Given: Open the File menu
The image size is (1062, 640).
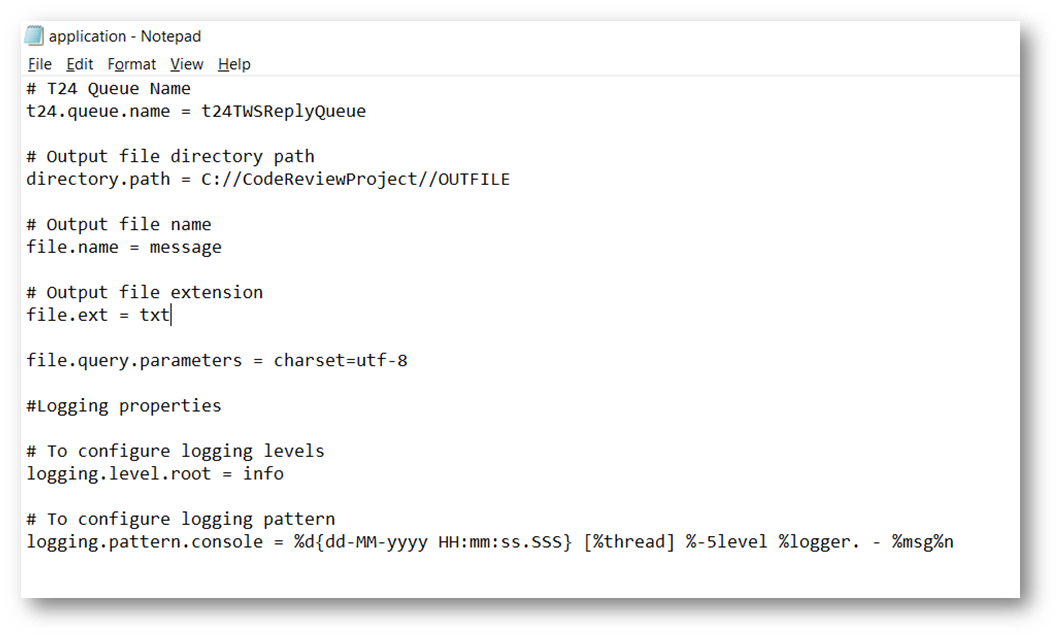Looking at the screenshot, I should (40, 64).
